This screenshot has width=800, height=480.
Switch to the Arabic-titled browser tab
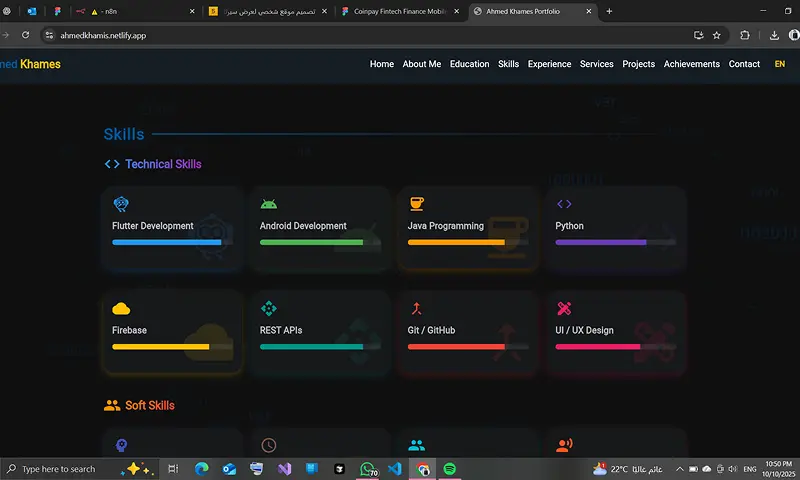pyautogui.click(x=268, y=11)
